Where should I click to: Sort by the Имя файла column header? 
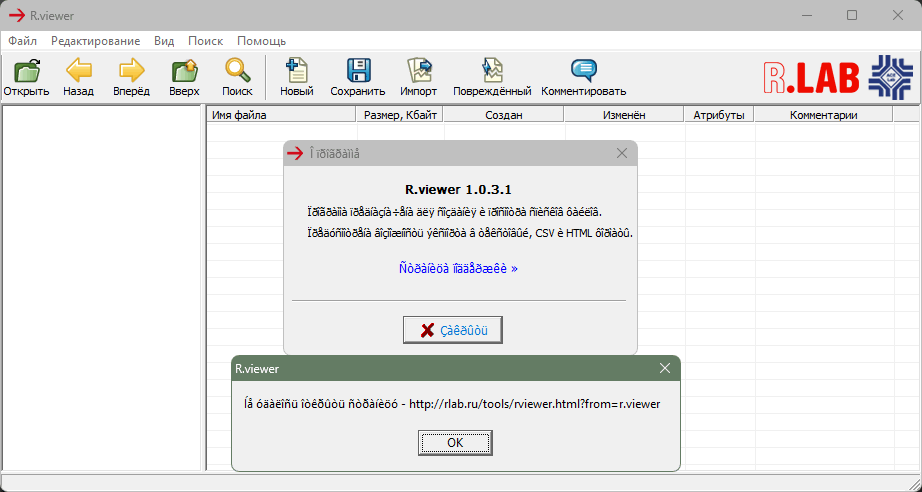[x=281, y=115]
